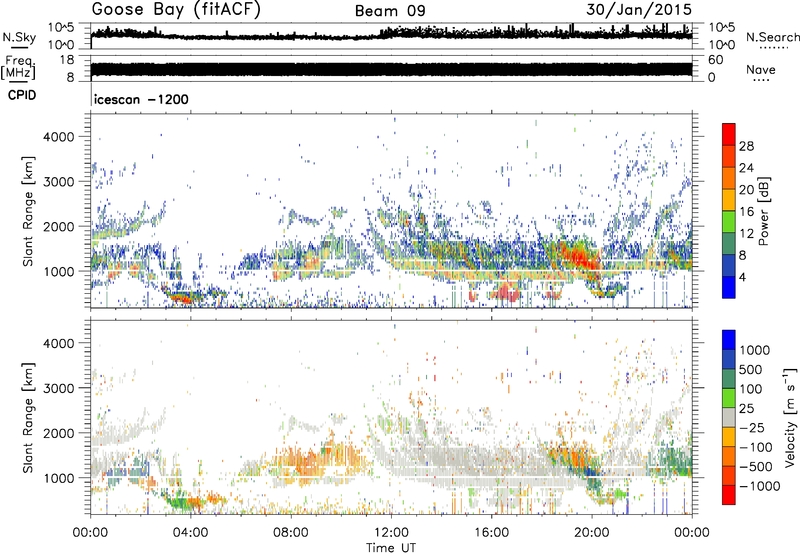Viewport: 800px width, 554px height.
Task: Click the date "30/Jan/2015"
Action: tap(639, 9)
